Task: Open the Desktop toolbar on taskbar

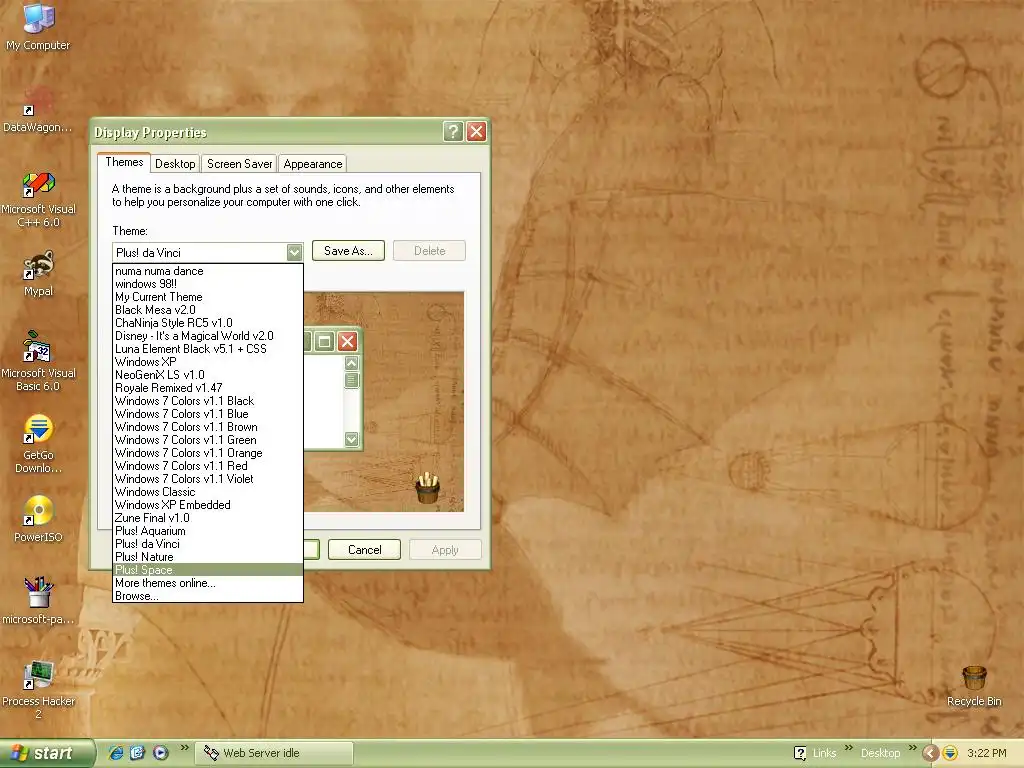Action: tap(880, 753)
